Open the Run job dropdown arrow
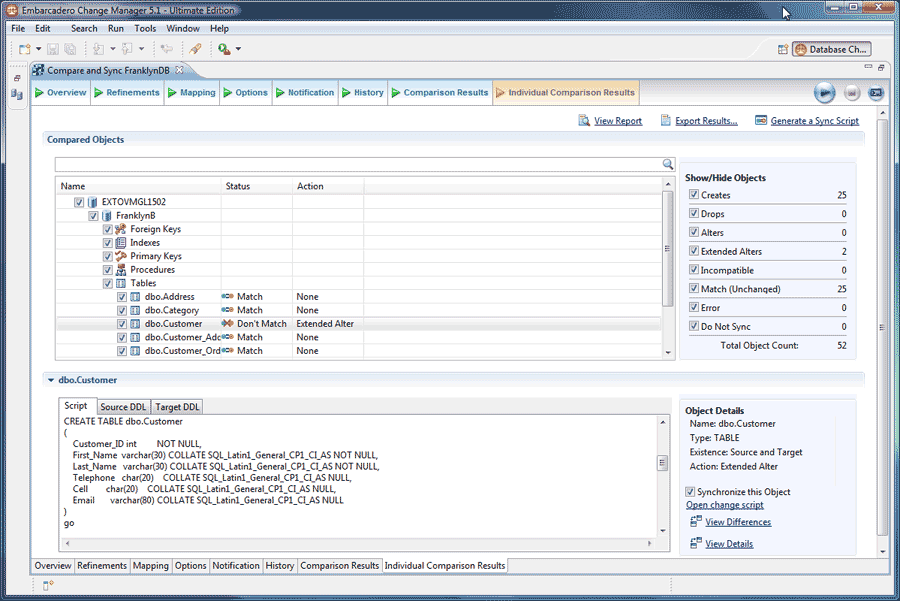This screenshot has width=900, height=601. point(238,49)
